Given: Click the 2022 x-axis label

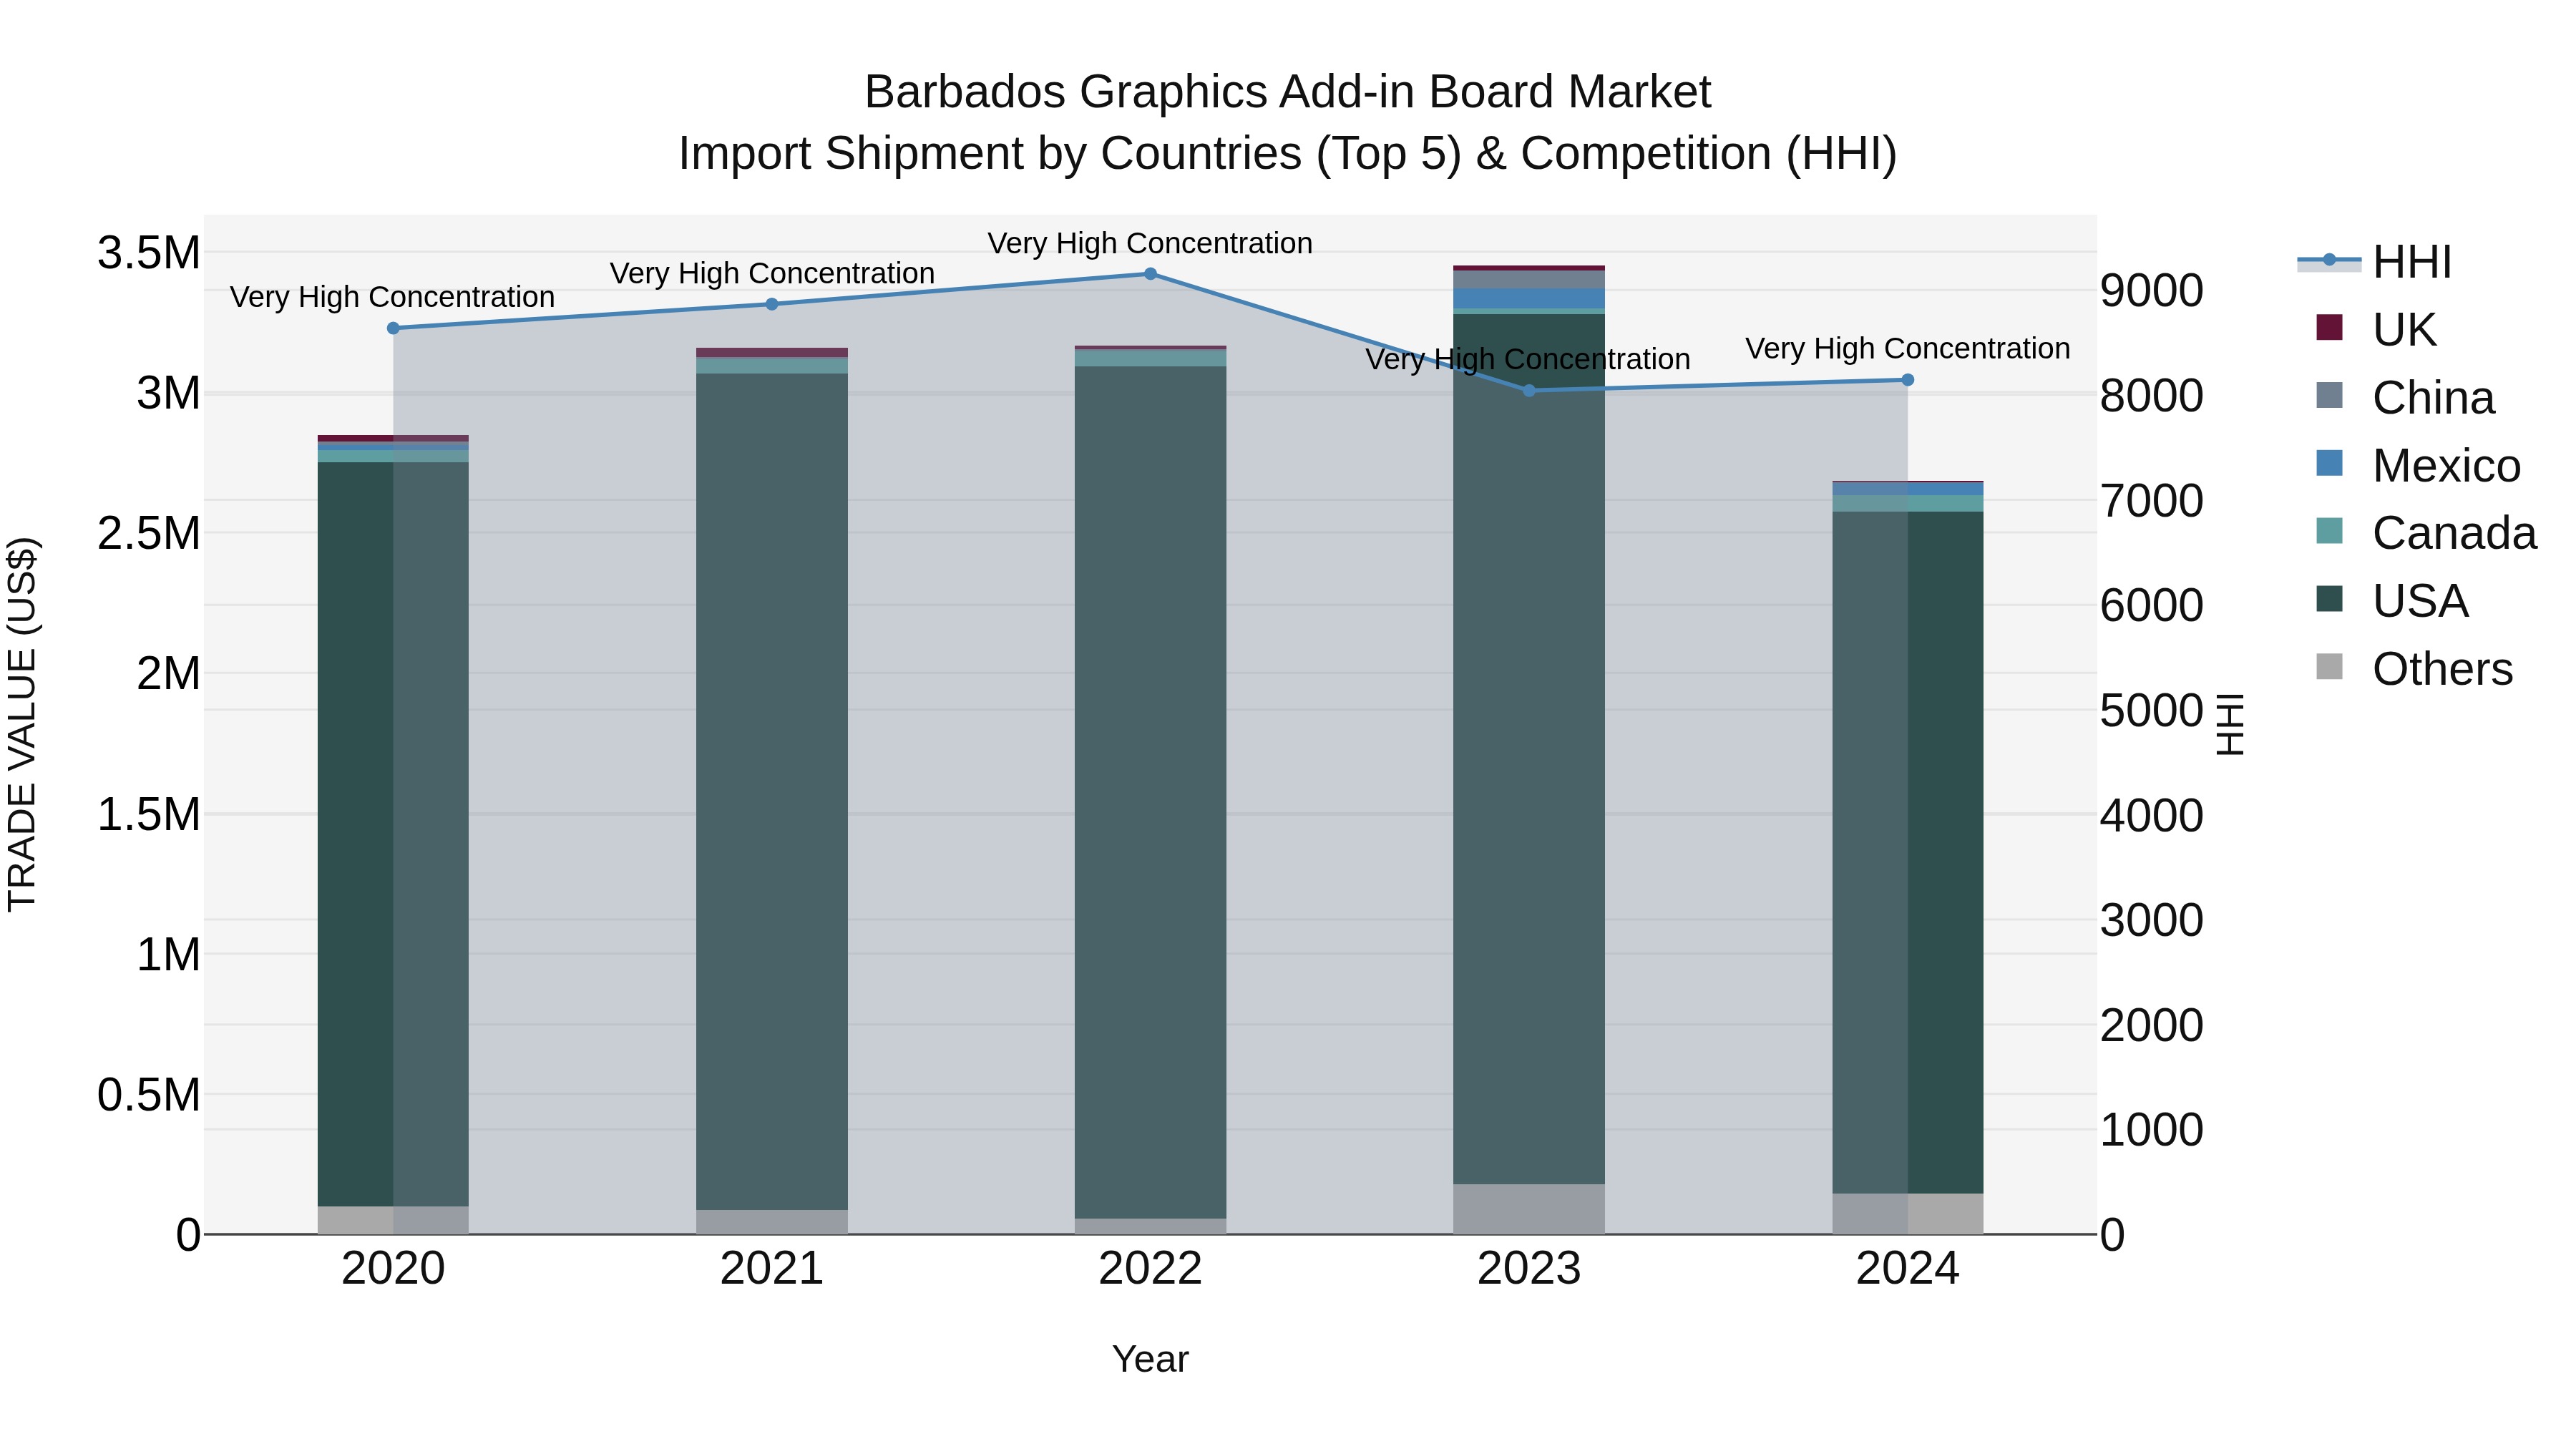Looking at the screenshot, I should [x=1150, y=1269].
